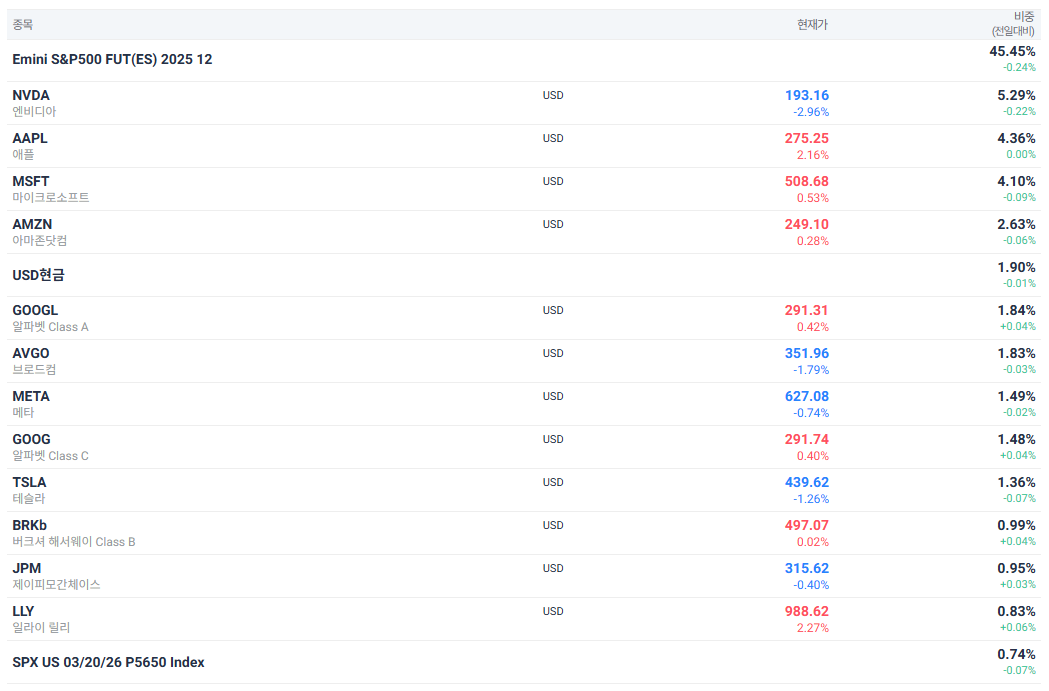Click GOOGL weight 1.84%
The image size is (1049, 691).
click(x=1016, y=310)
